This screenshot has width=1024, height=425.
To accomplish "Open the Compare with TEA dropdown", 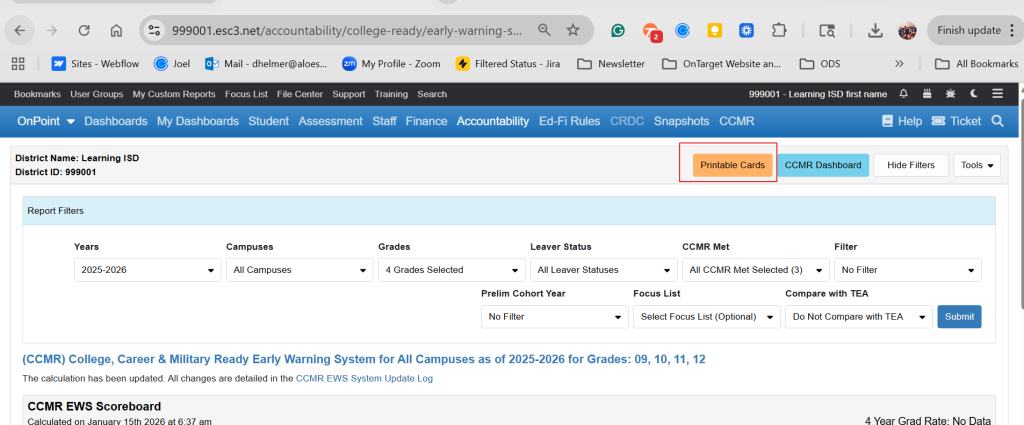I will click(857, 317).
